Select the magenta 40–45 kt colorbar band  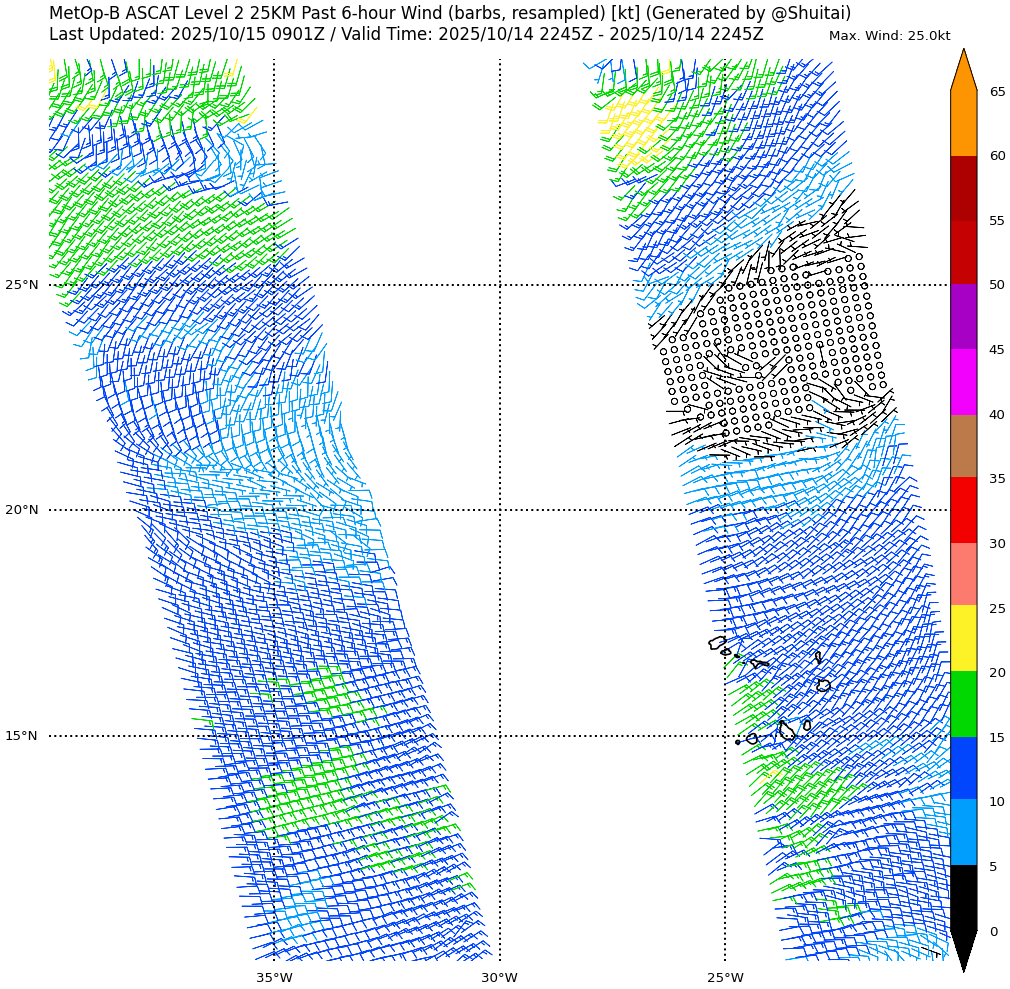(x=963, y=382)
